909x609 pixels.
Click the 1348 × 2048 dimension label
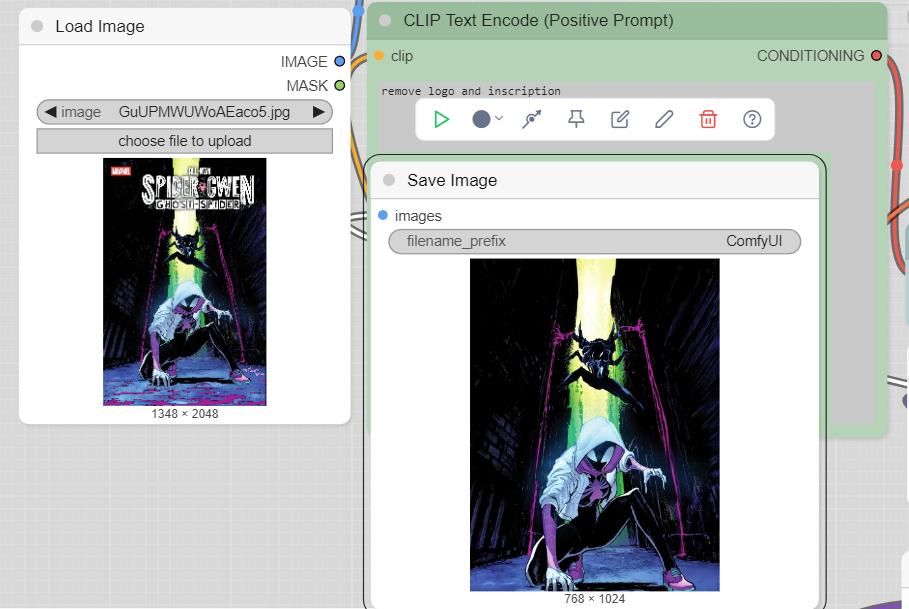184,414
